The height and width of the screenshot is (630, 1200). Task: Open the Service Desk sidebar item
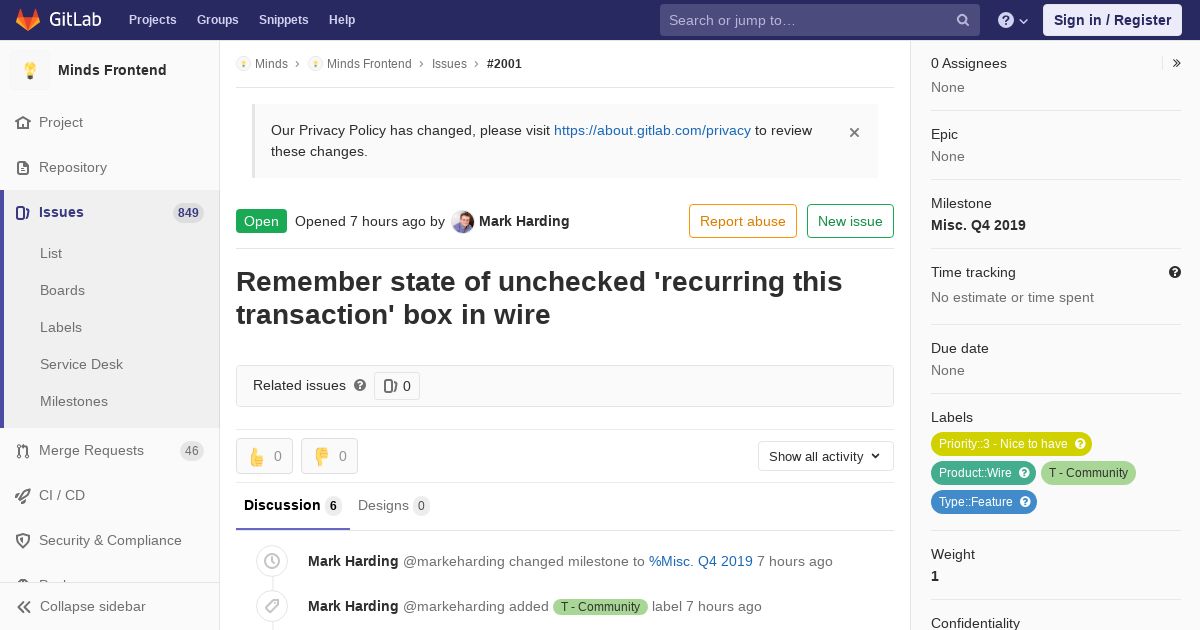(x=81, y=365)
